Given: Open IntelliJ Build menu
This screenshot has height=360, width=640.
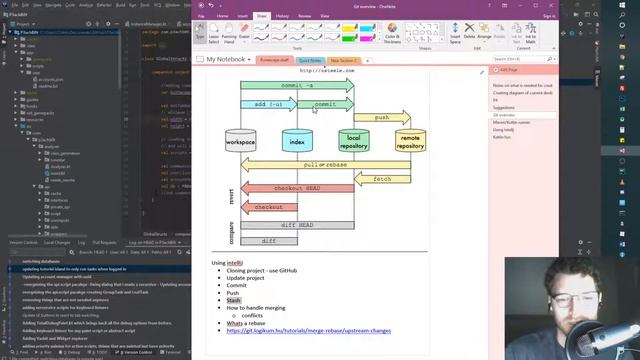Looking at the screenshot, I should click(x=120, y=5).
